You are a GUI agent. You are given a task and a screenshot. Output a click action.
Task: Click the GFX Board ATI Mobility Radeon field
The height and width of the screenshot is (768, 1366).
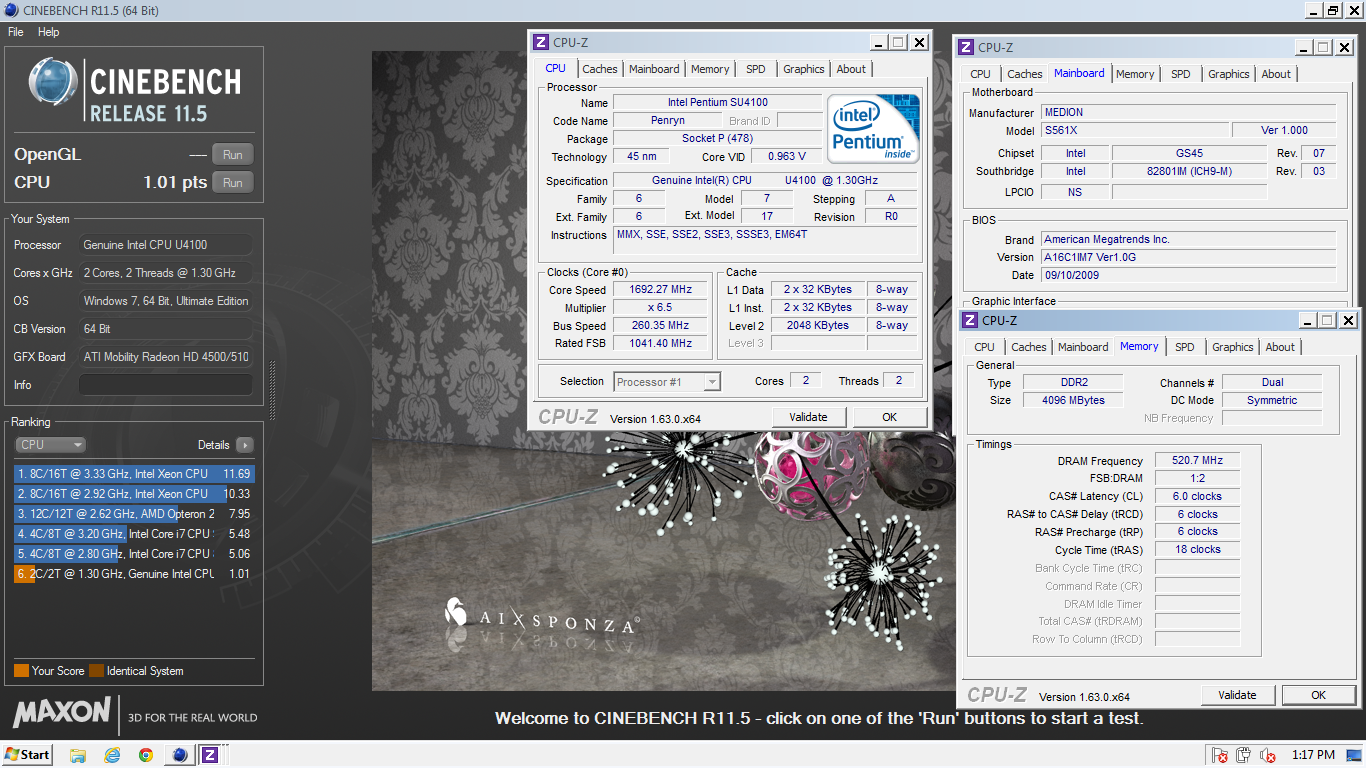pos(165,357)
